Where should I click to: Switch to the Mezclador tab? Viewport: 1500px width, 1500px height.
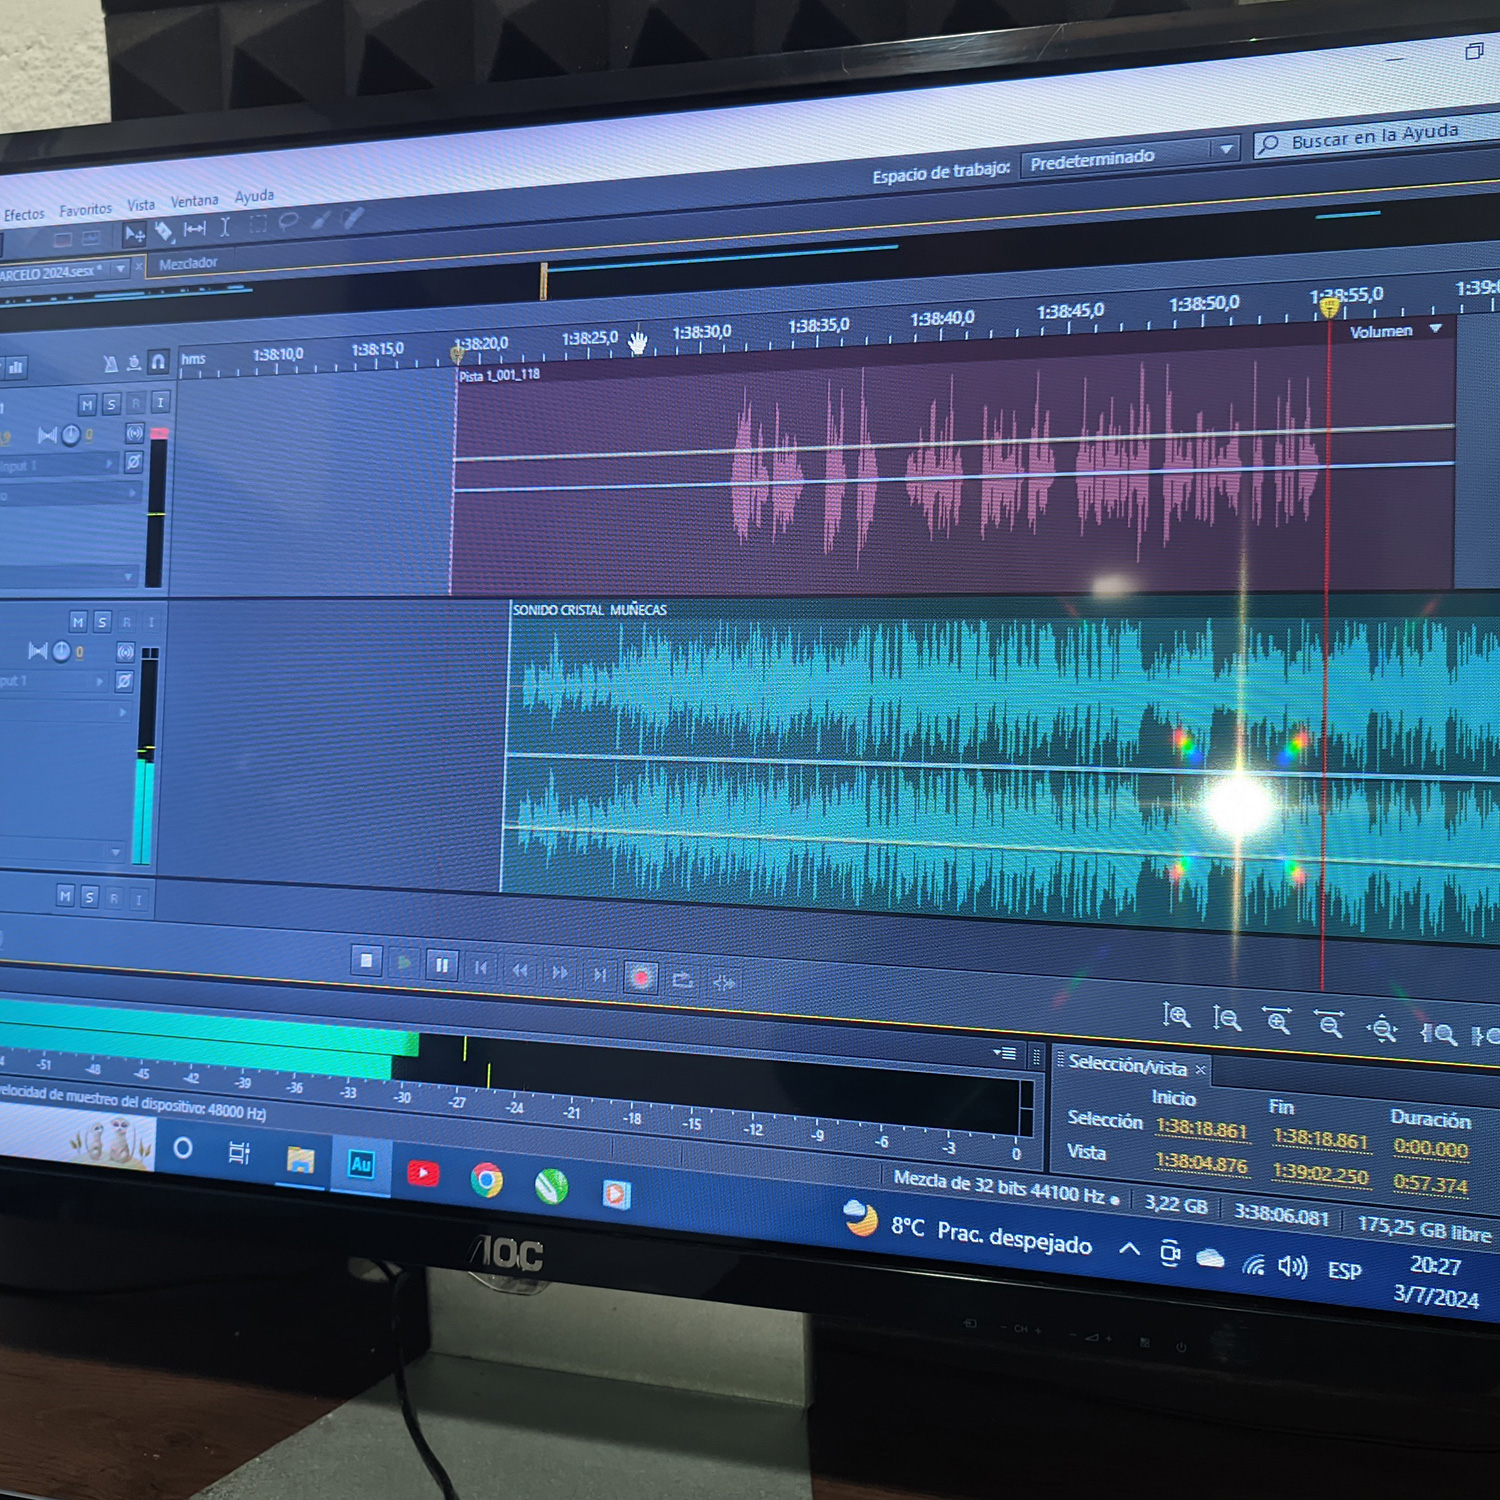188,263
